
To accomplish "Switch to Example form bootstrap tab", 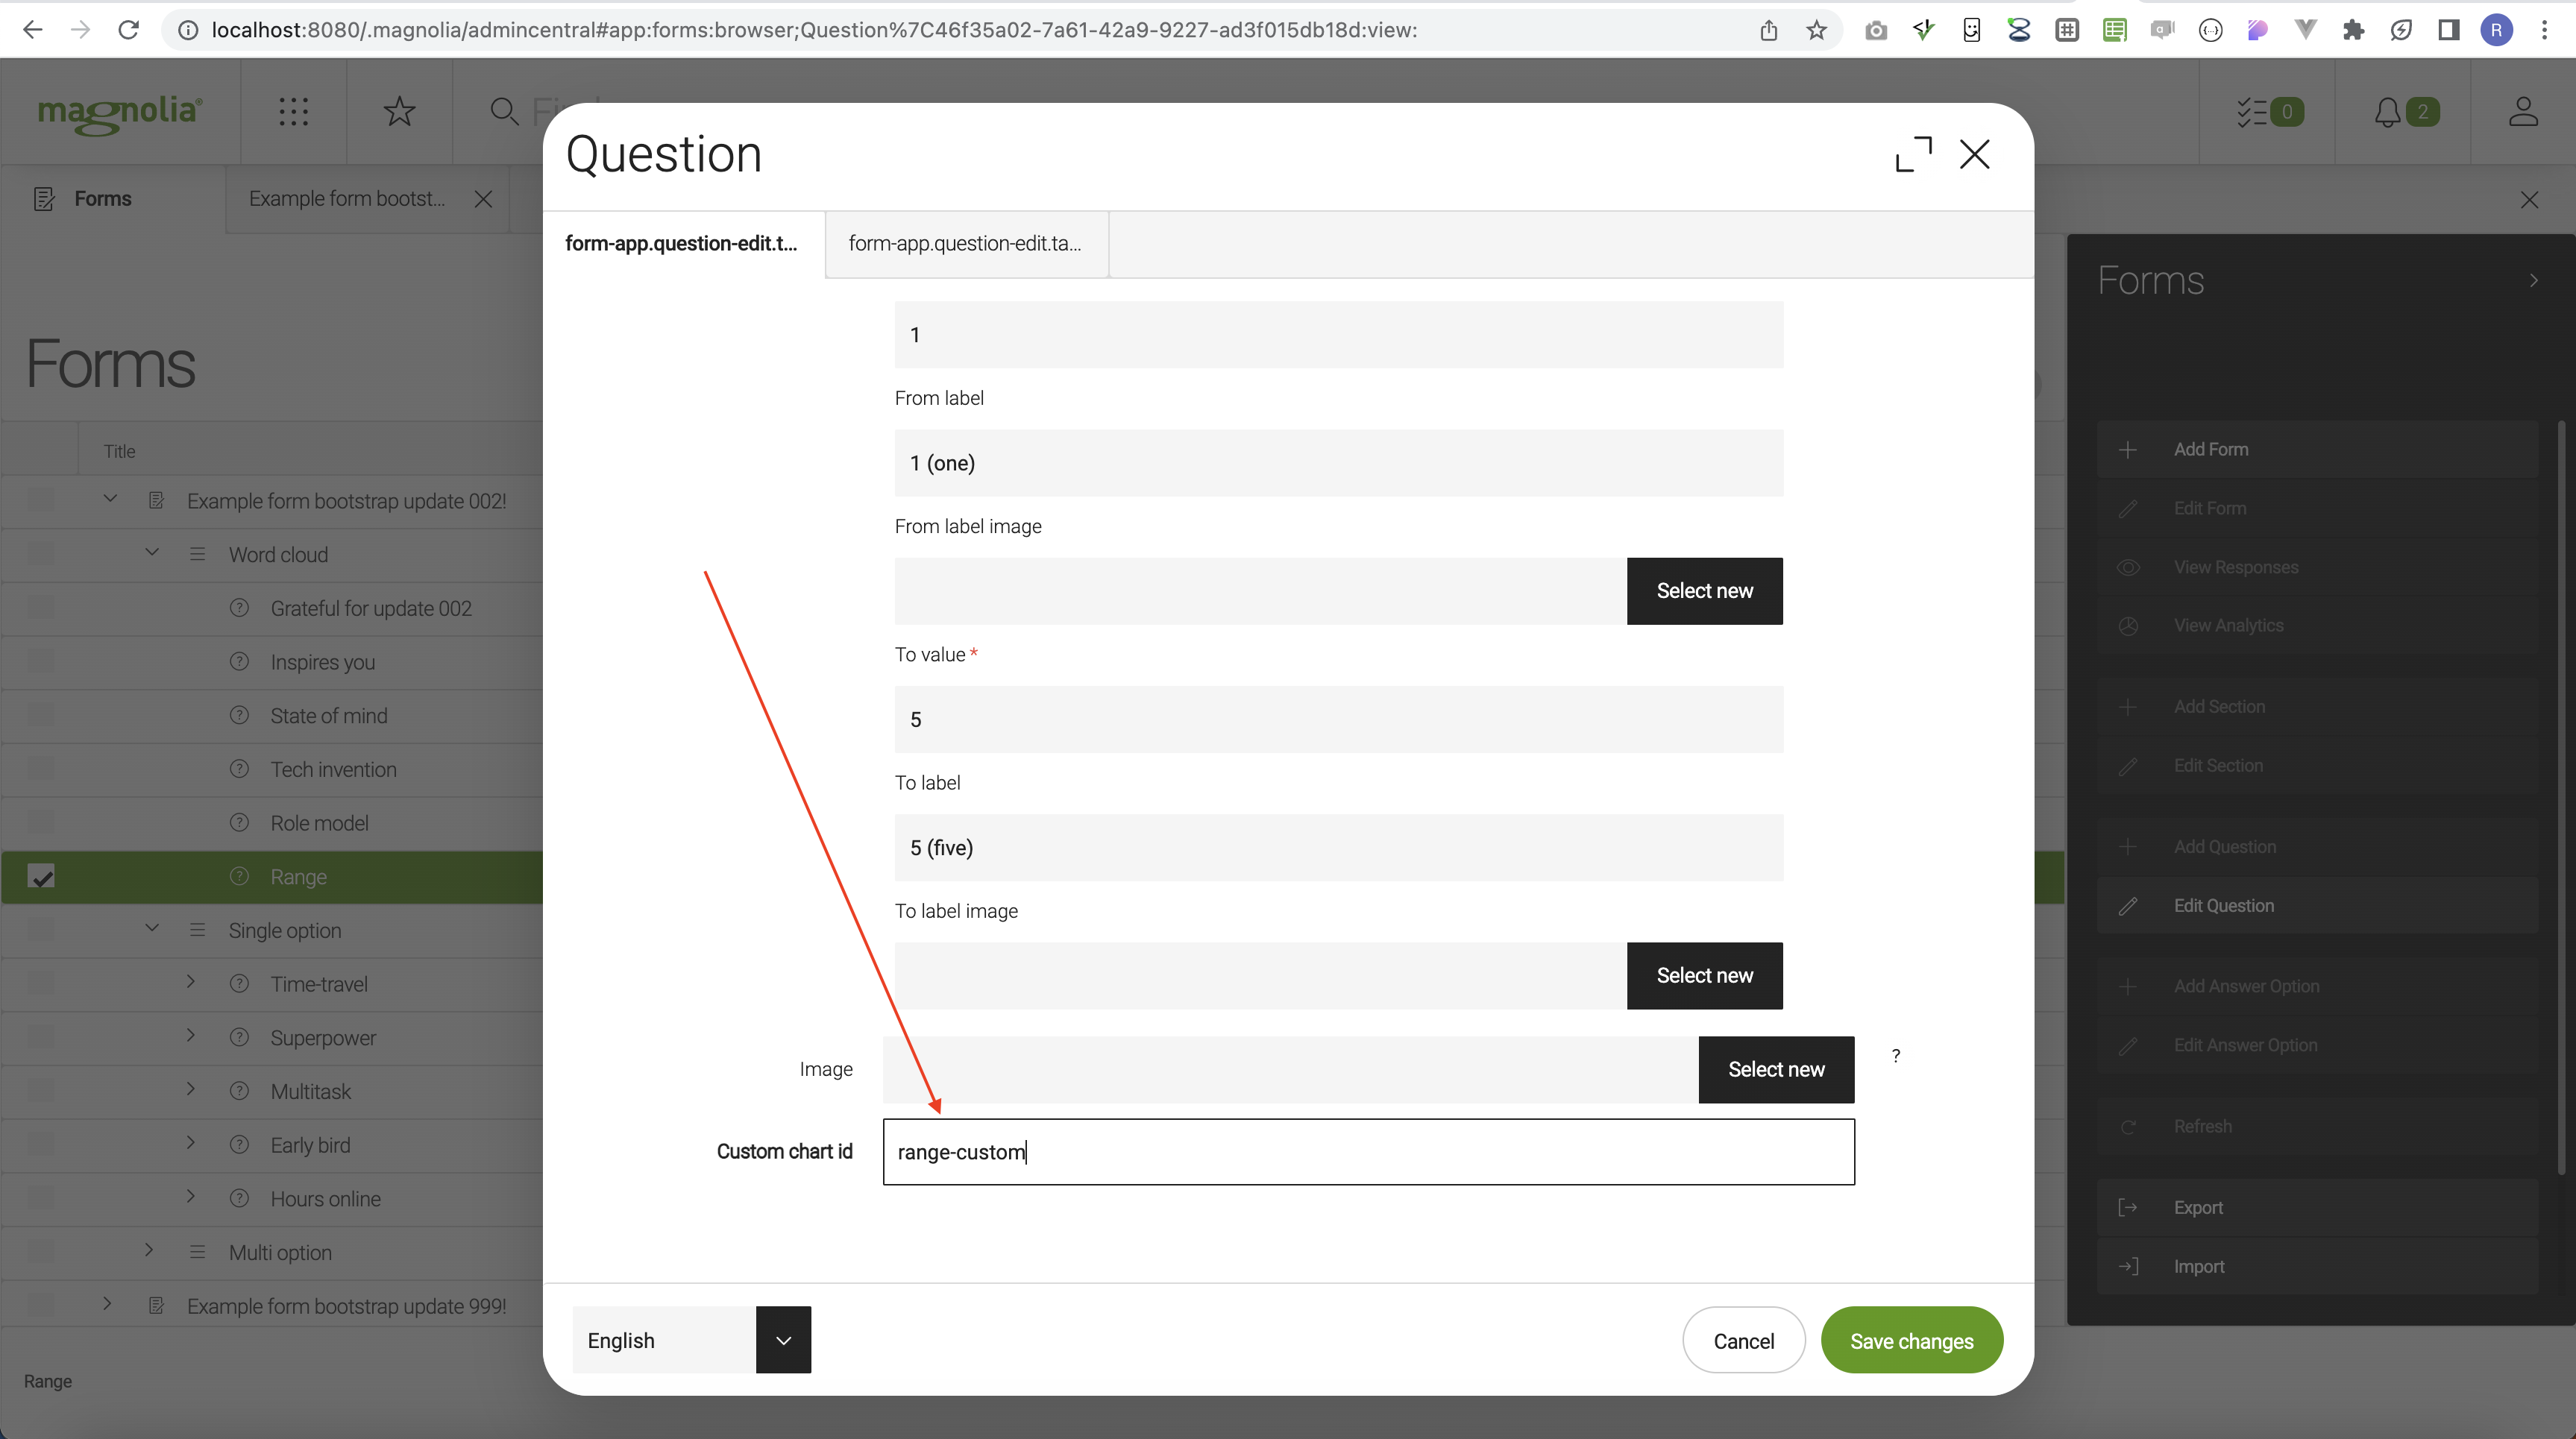I will tap(347, 198).
